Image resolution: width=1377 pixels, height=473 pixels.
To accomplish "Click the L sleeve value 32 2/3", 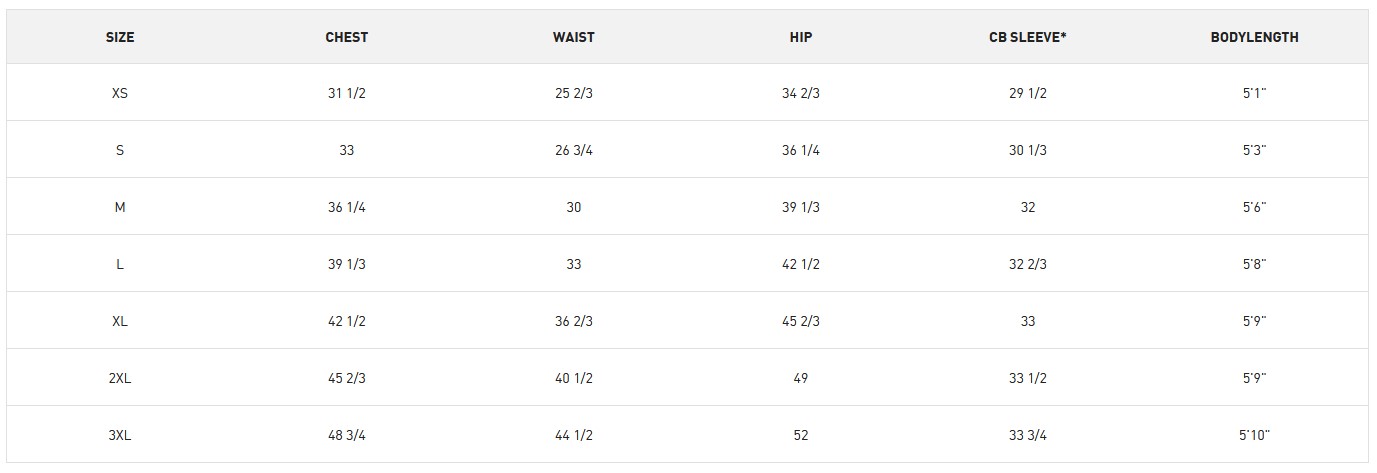I will click(1028, 264).
